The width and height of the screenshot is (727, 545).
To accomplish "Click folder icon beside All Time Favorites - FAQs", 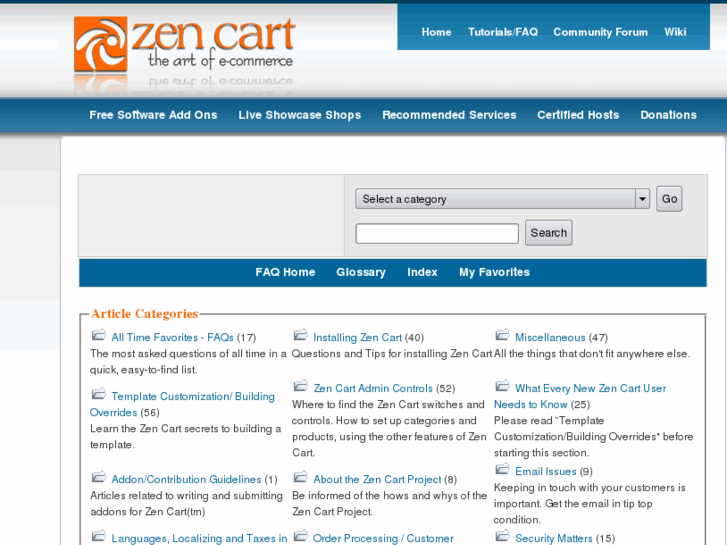I will pos(98,335).
